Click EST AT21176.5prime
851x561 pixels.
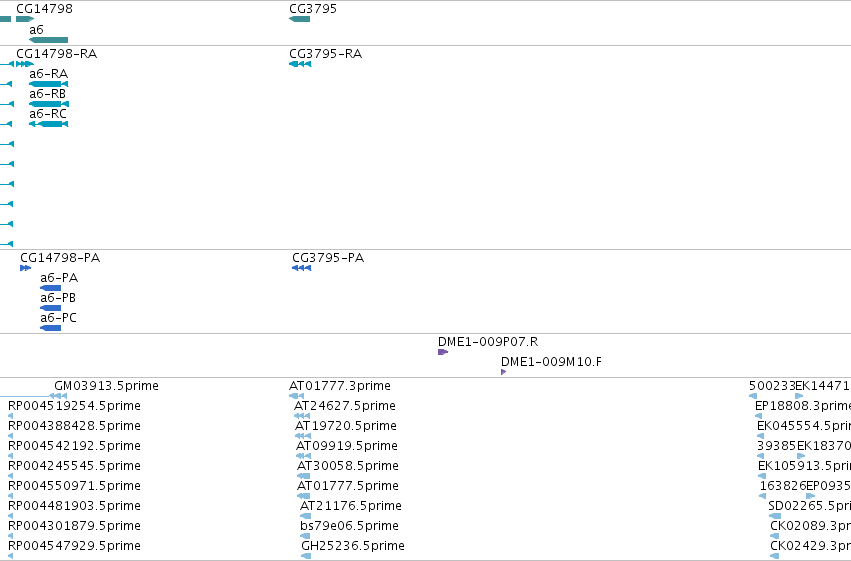click(351, 506)
